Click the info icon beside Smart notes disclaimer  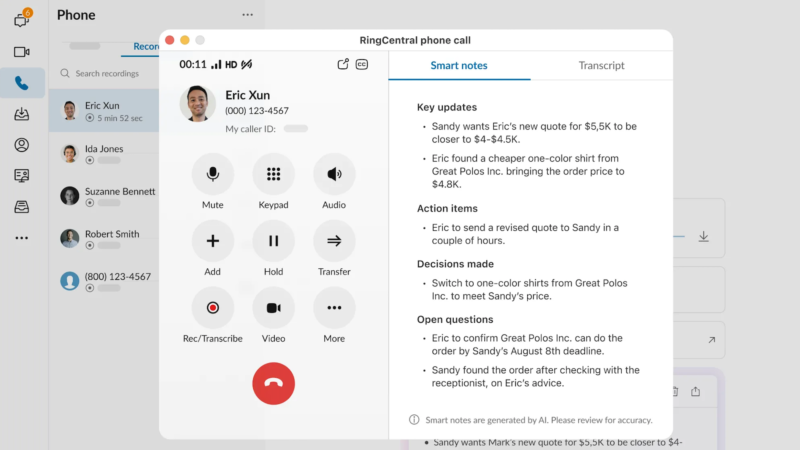point(414,419)
